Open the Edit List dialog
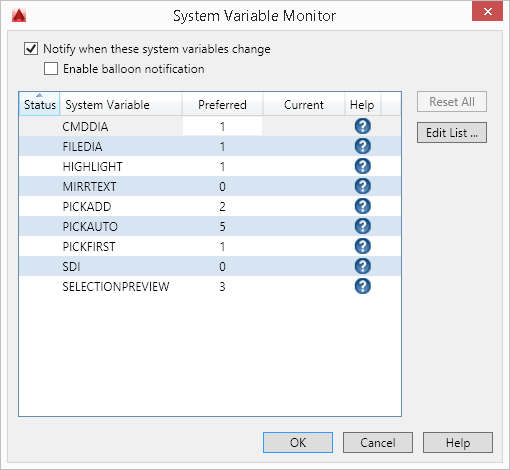Image resolution: width=510 pixels, height=470 pixels. click(452, 133)
